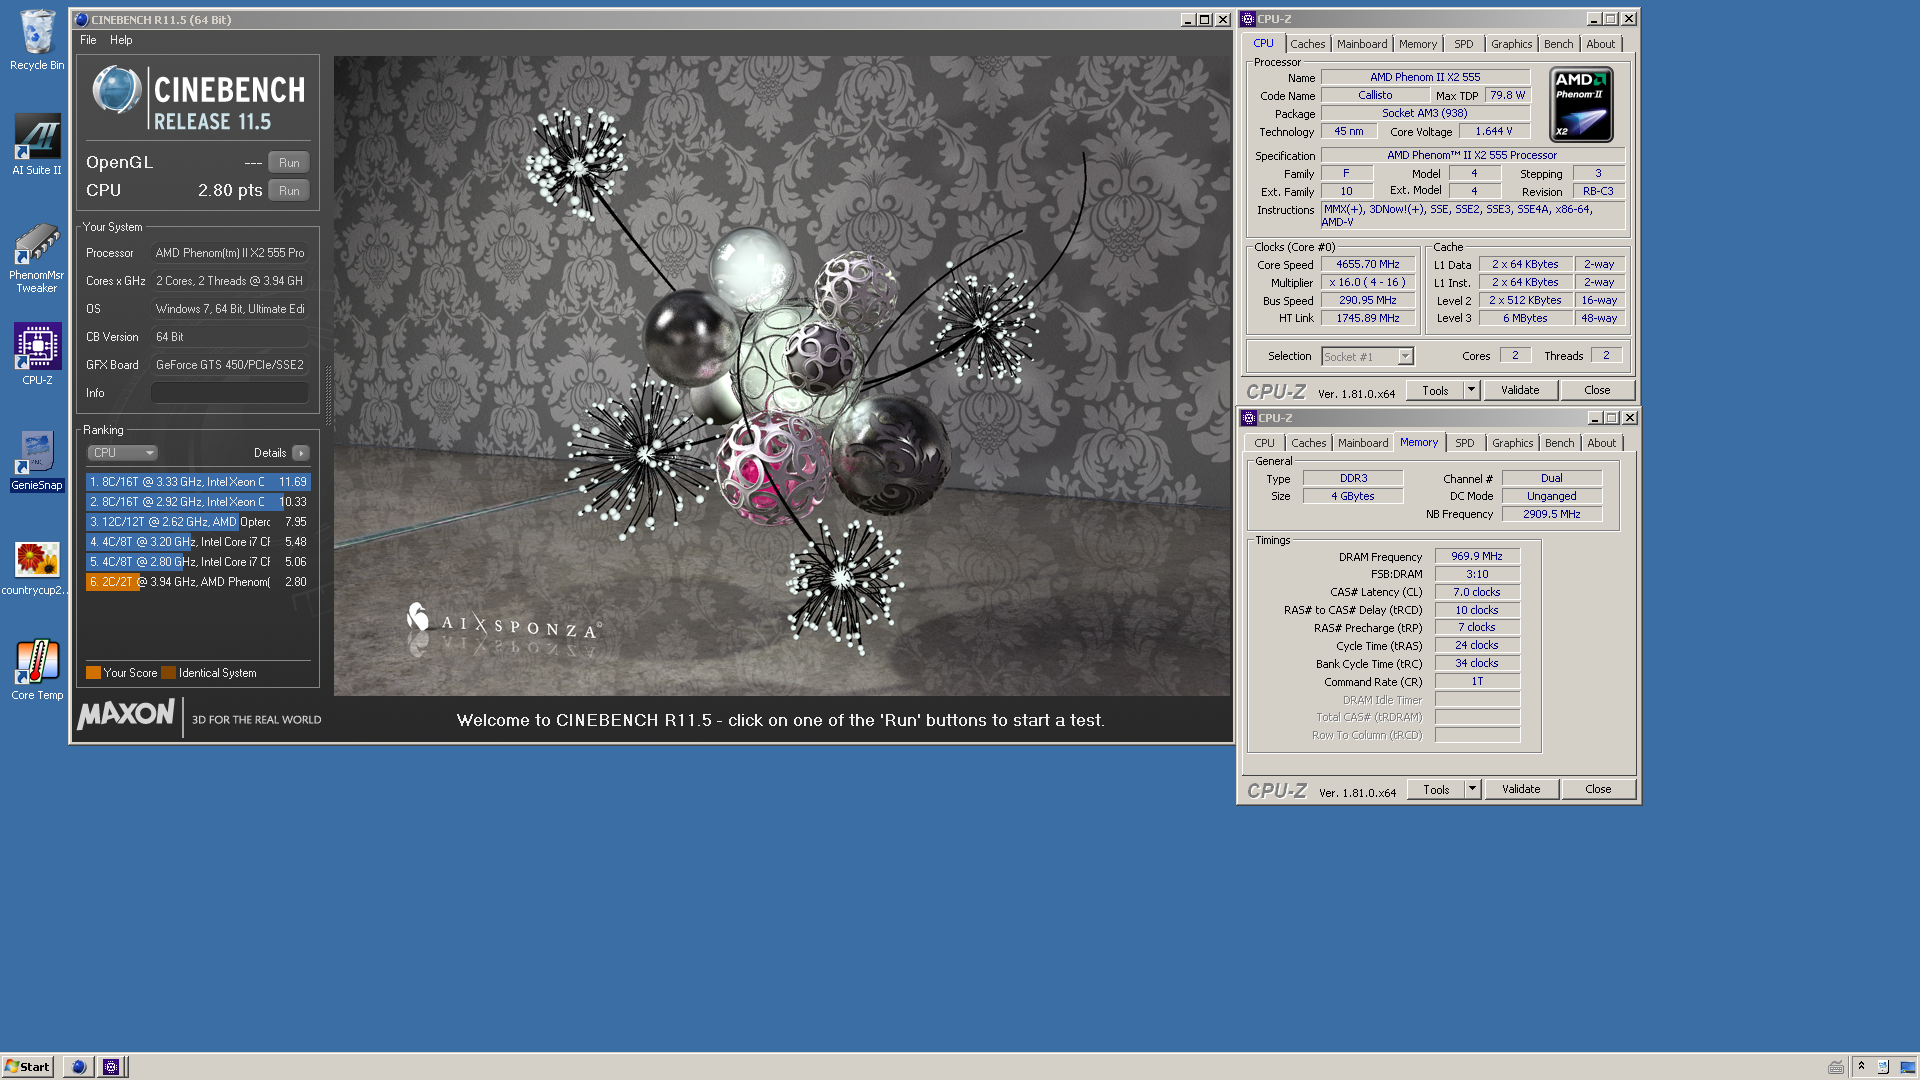This screenshot has width=1920, height=1080.
Task: Click the Cinebench Release 11.5 logo
Action: pyautogui.click(x=198, y=98)
